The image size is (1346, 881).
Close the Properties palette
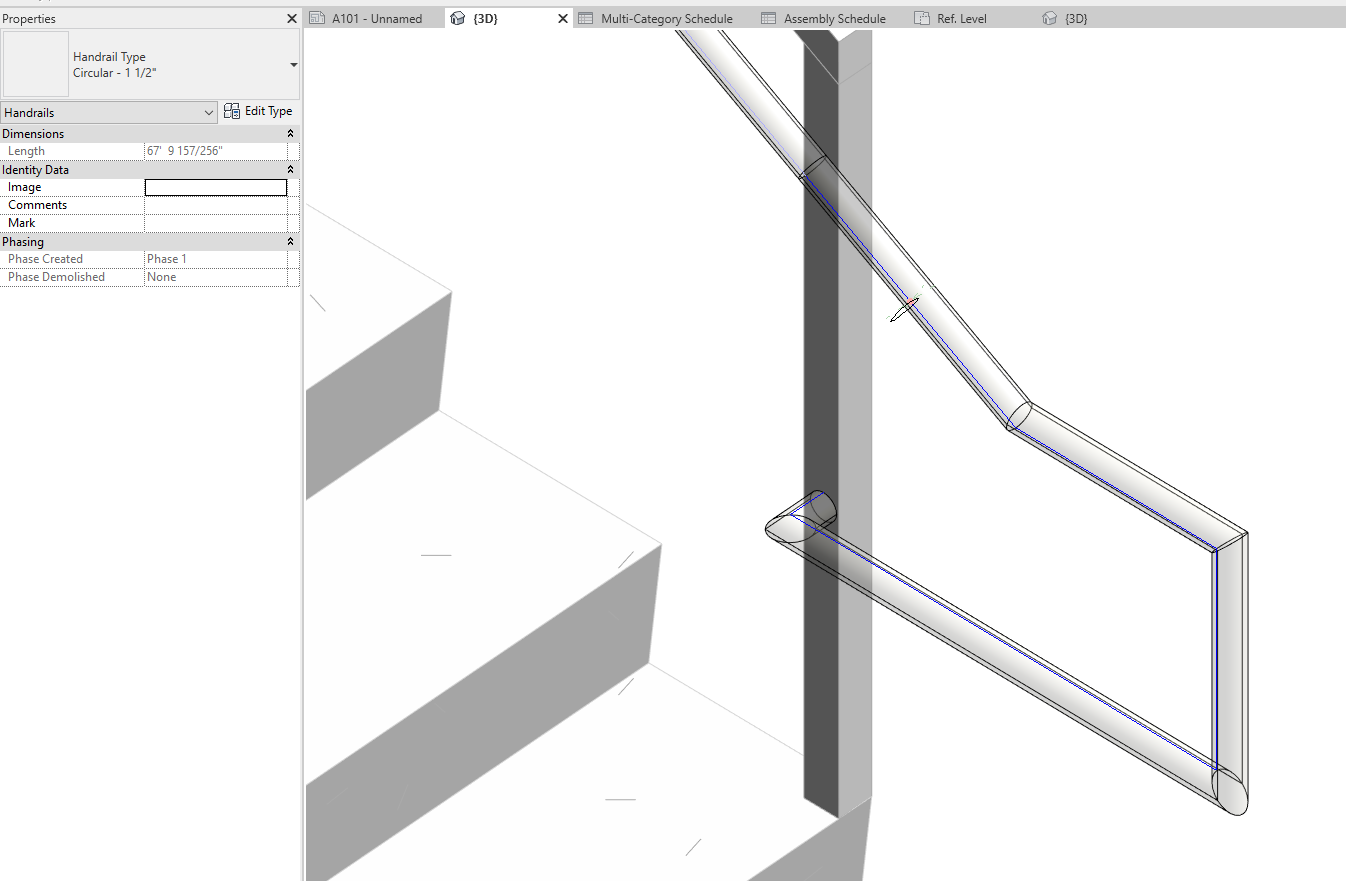[291, 17]
